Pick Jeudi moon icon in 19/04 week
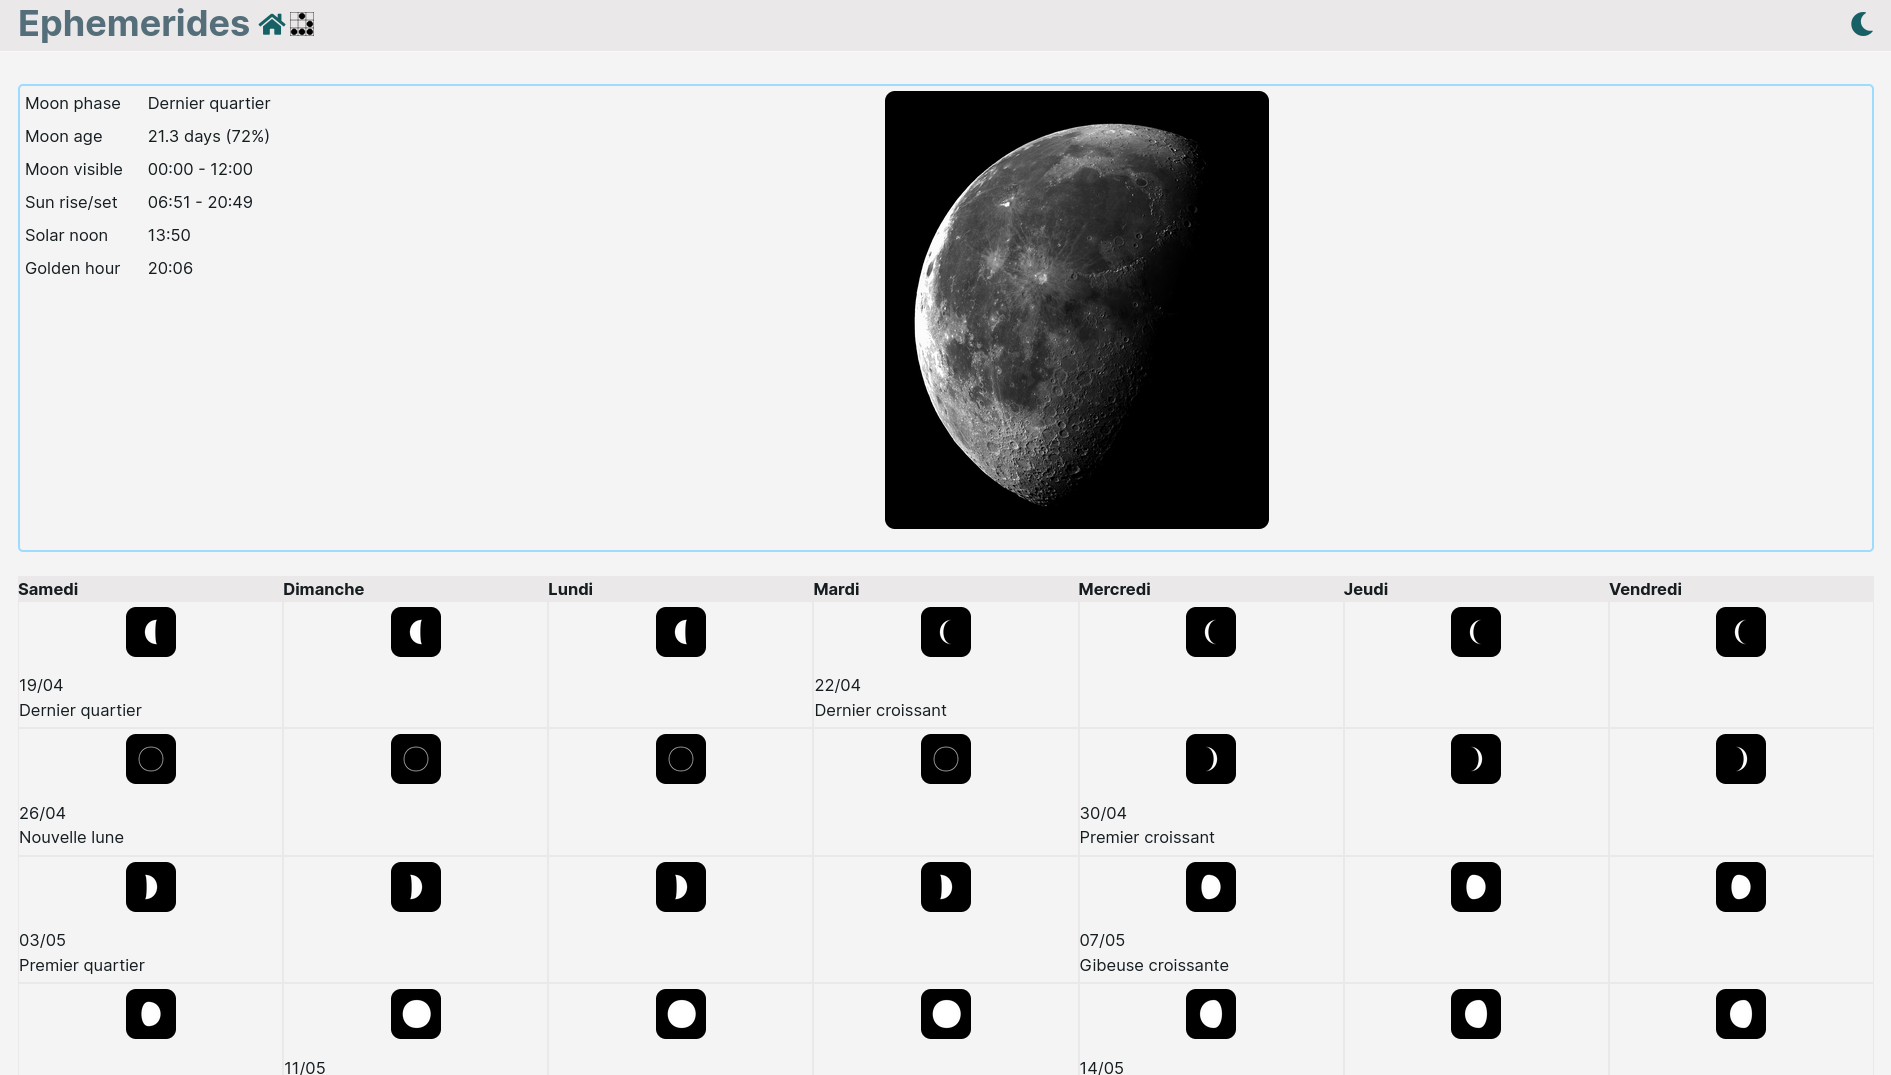 click(1476, 632)
